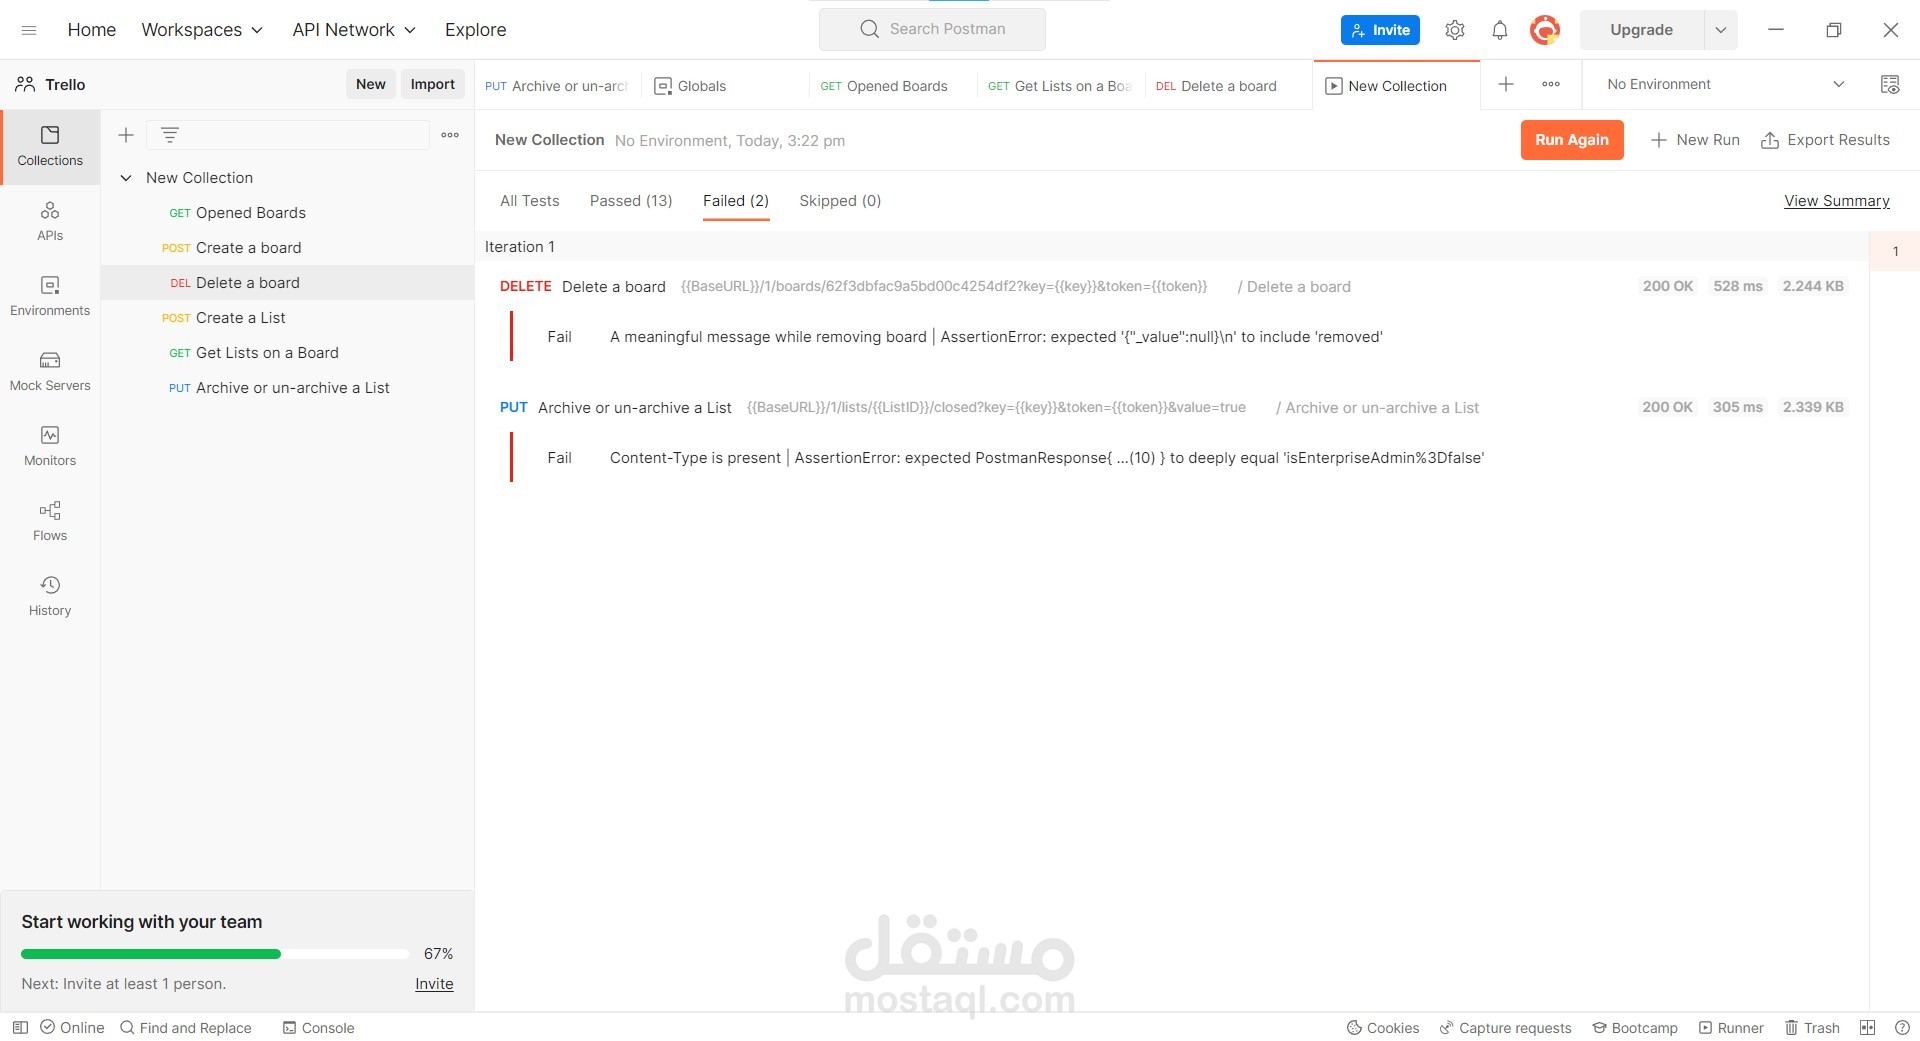Open Postman settings gear
The image size is (1920, 1041).
tap(1455, 30)
